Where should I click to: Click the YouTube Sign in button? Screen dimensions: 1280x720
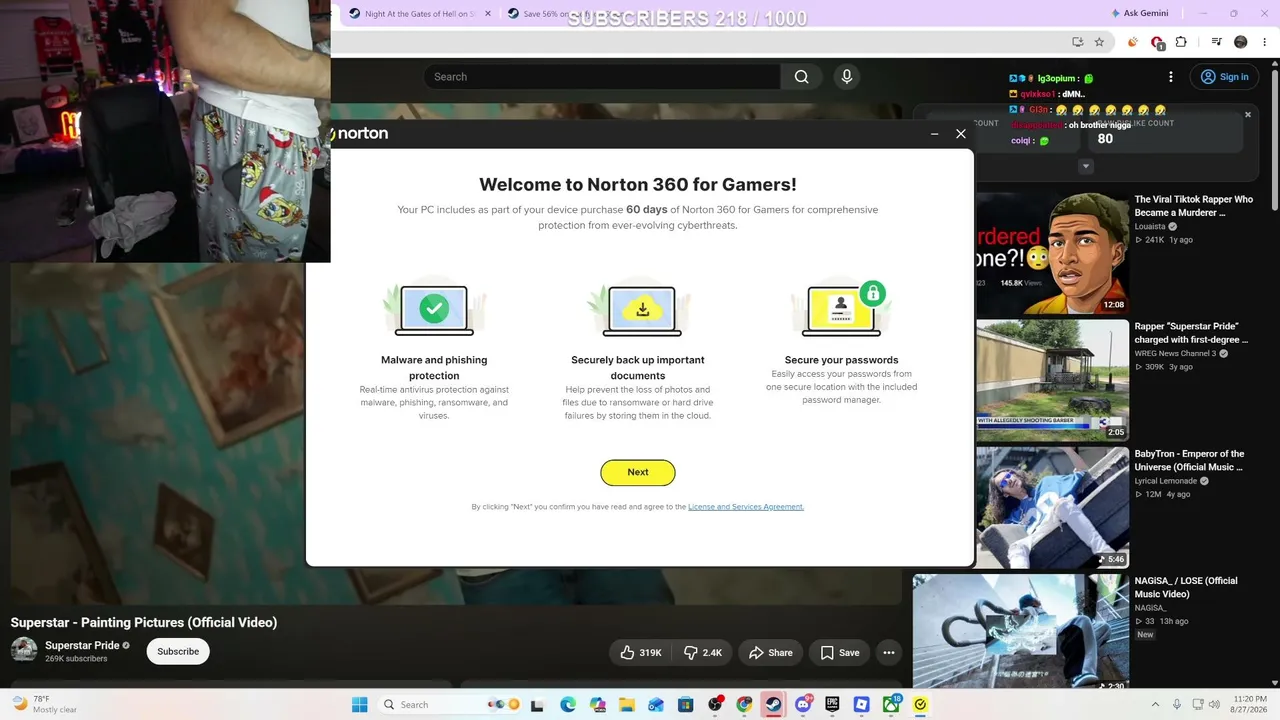(x=1224, y=77)
